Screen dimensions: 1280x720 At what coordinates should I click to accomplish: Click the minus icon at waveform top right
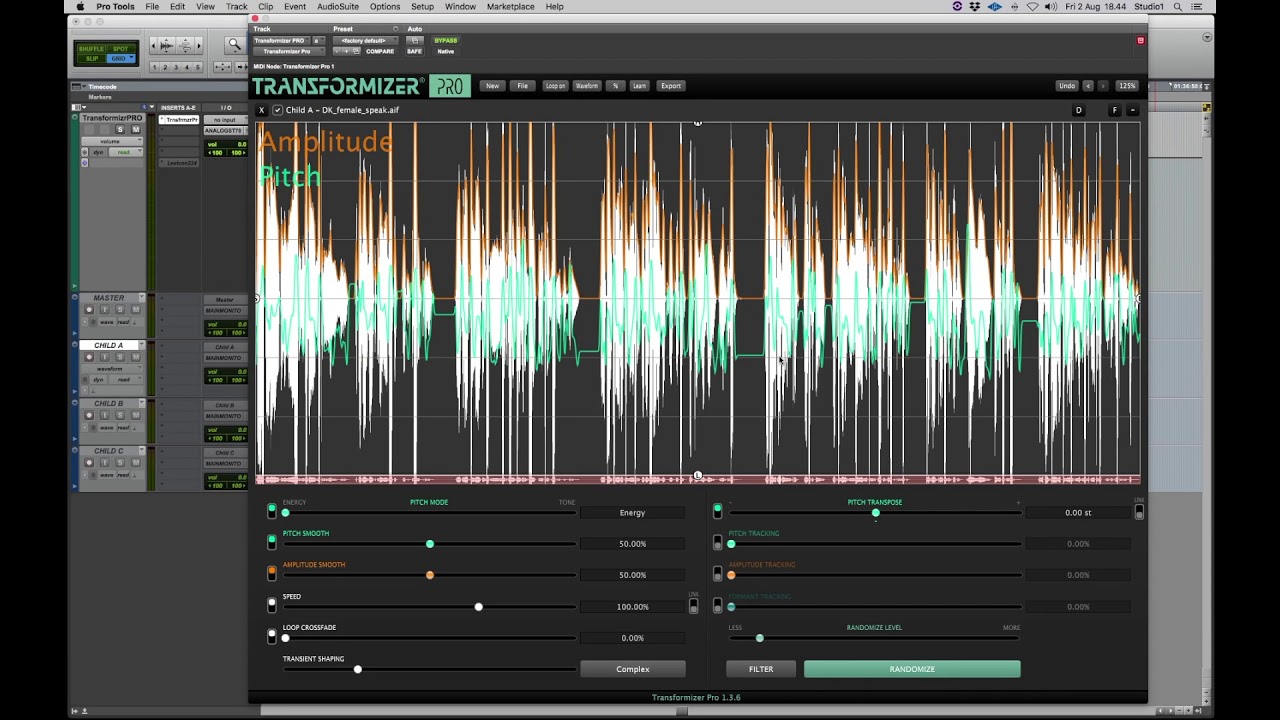1133,110
